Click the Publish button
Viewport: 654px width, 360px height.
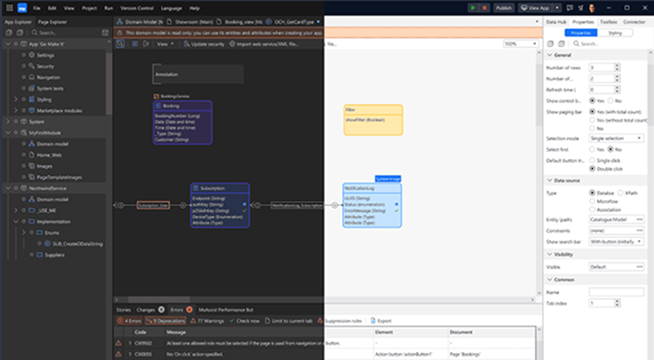(503, 8)
